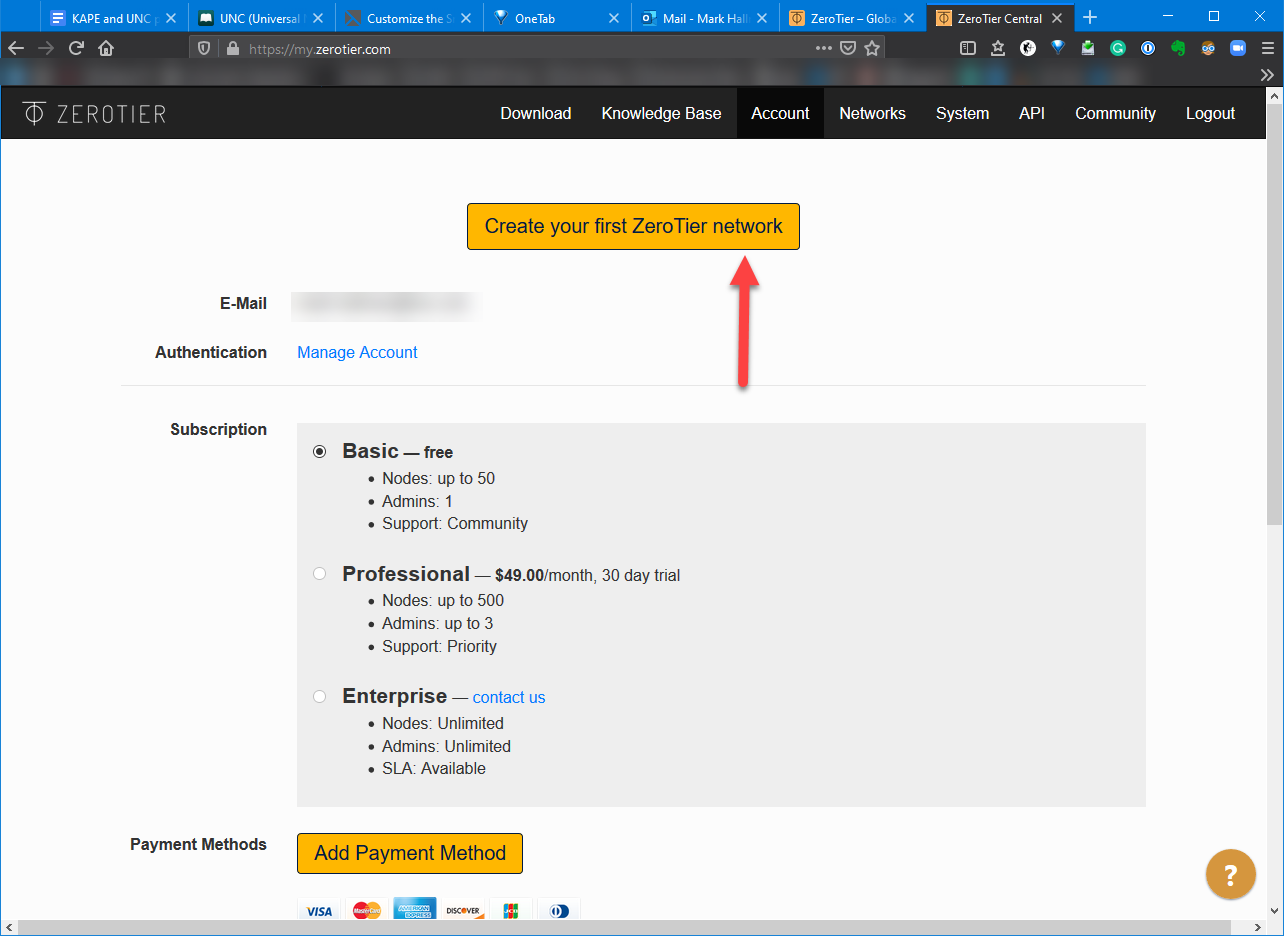Switch to the ZeroTier – Global tab
This screenshot has width=1284, height=936.
pos(851,18)
